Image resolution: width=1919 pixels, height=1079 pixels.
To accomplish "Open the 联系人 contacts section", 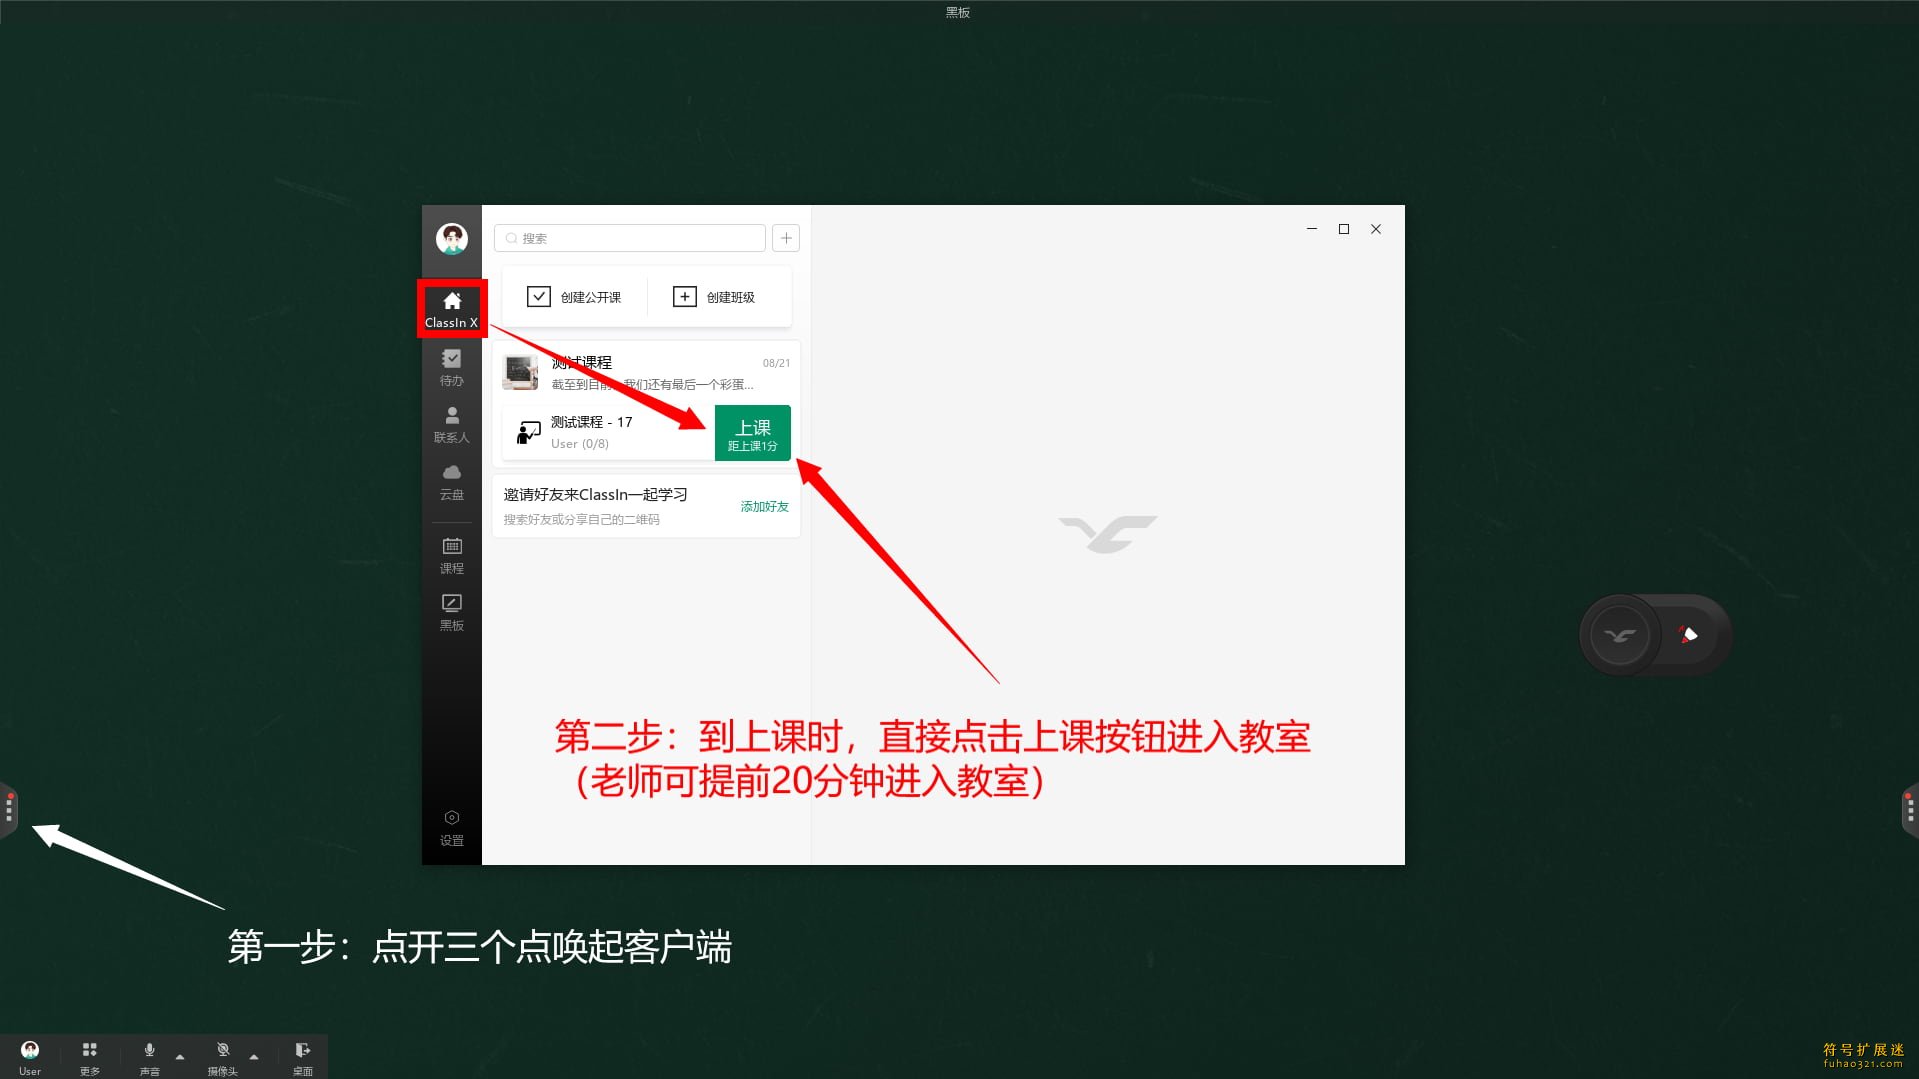I will (x=452, y=424).
